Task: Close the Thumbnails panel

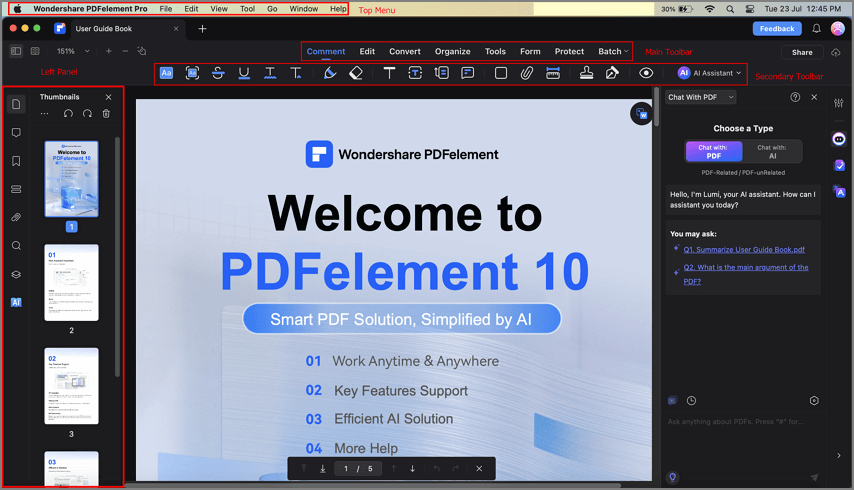Action: coord(108,97)
